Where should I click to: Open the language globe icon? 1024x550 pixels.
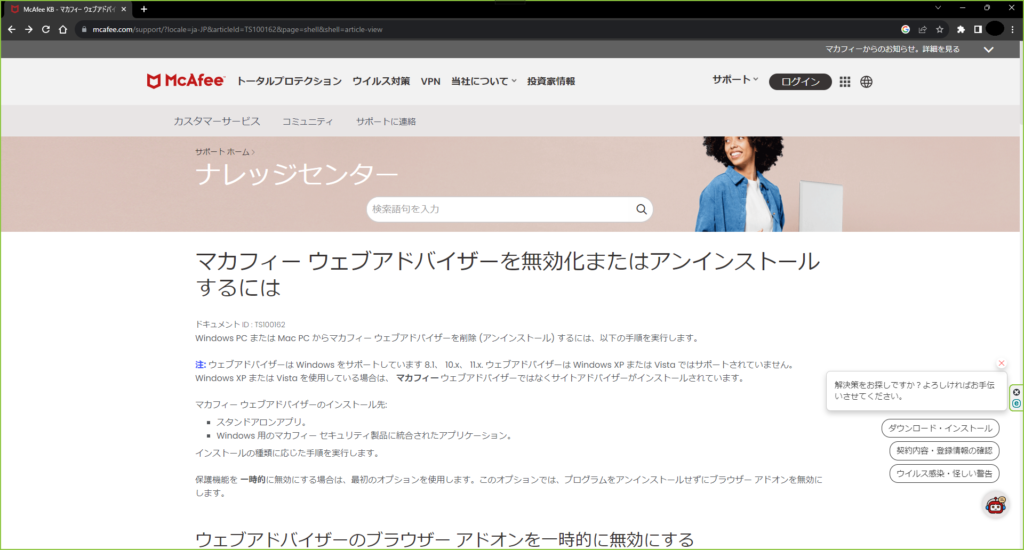pyautogui.click(x=866, y=82)
